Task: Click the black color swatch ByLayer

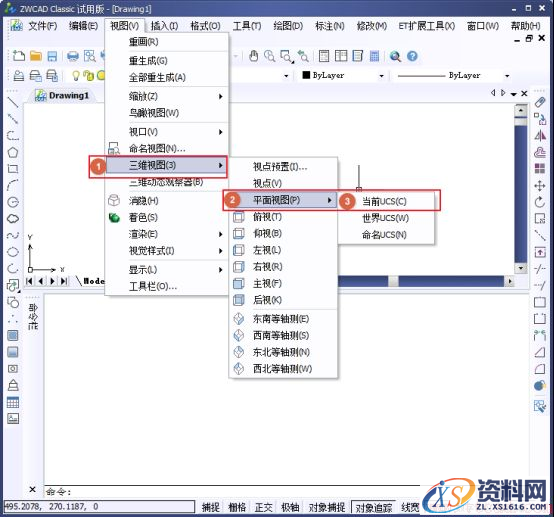Action: pyautogui.click(x=306, y=75)
